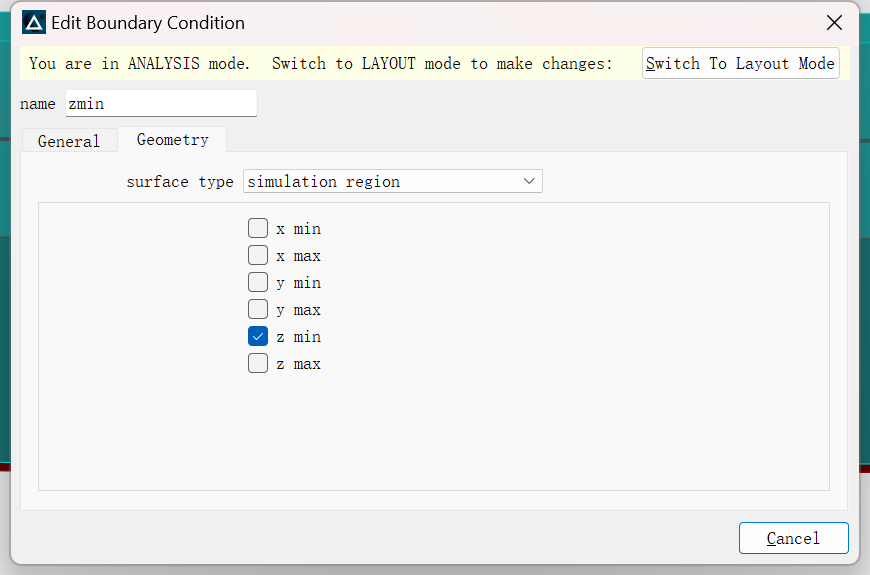This screenshot has width=870, height=575.
Task: Click the chevron arrow of surface type
Action: pos(529,181)
